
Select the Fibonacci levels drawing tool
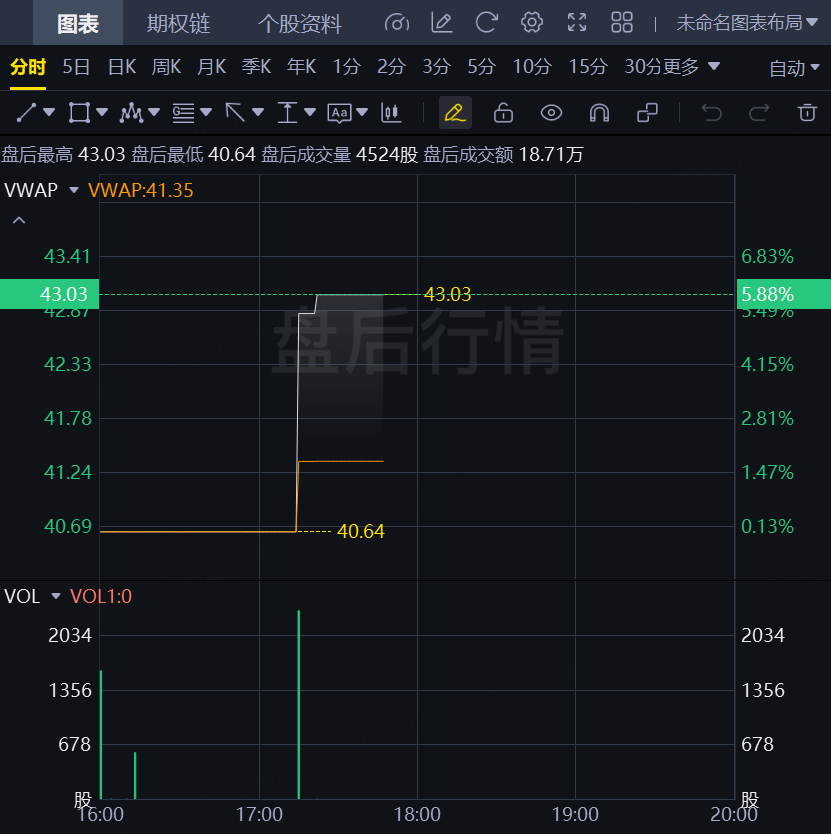184,113
